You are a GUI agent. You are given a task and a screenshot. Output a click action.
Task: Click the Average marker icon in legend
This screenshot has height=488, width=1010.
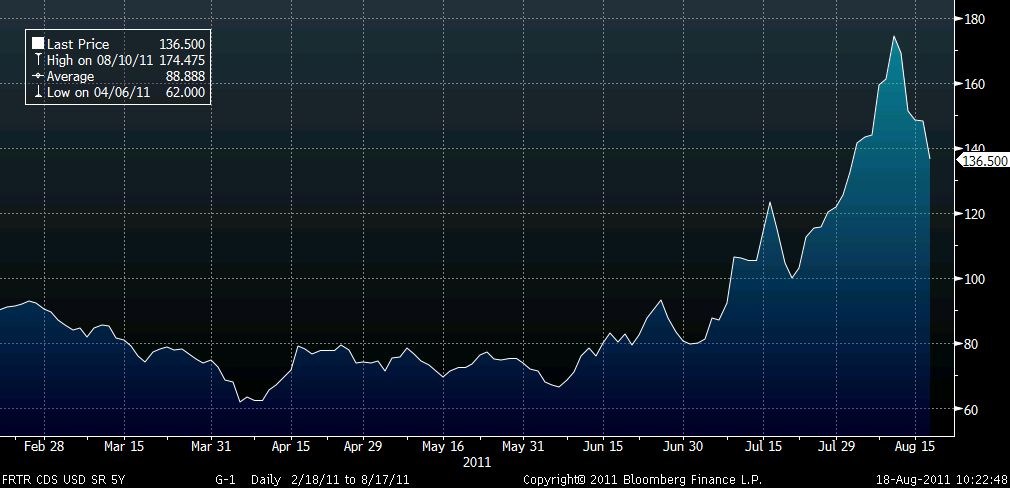click(38, 76)
